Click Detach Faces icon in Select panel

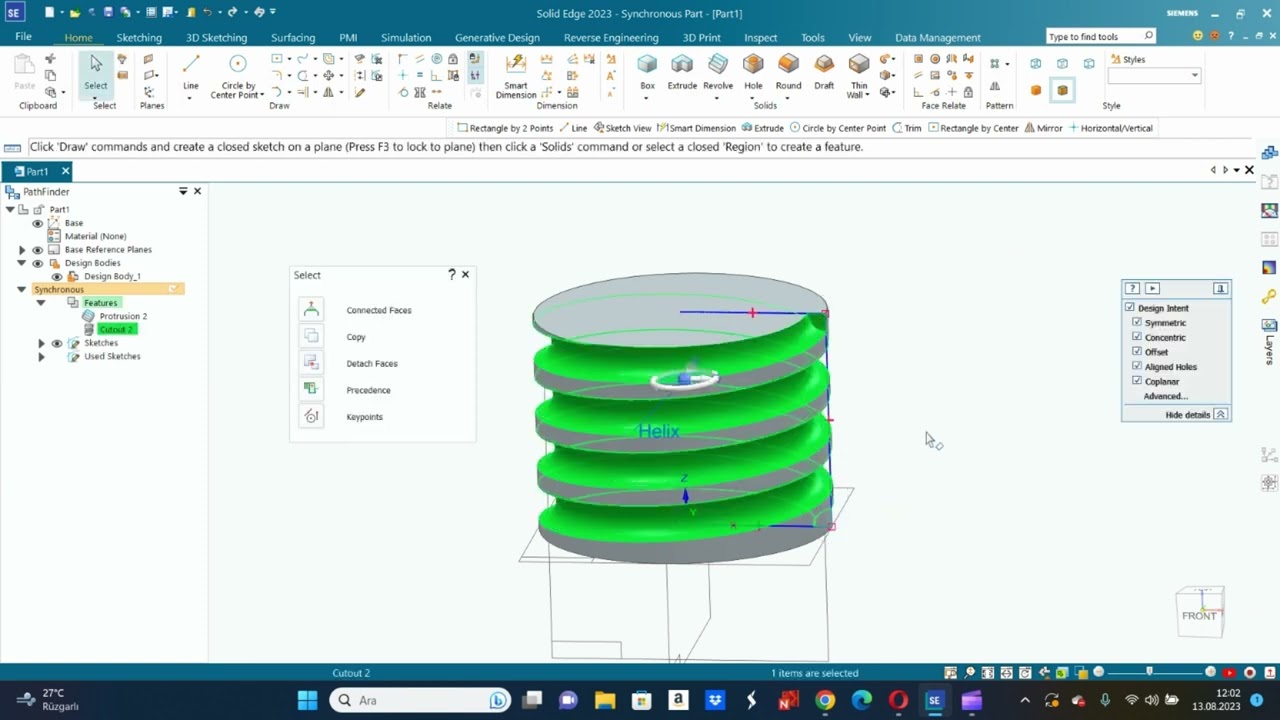tap(311, 363)
